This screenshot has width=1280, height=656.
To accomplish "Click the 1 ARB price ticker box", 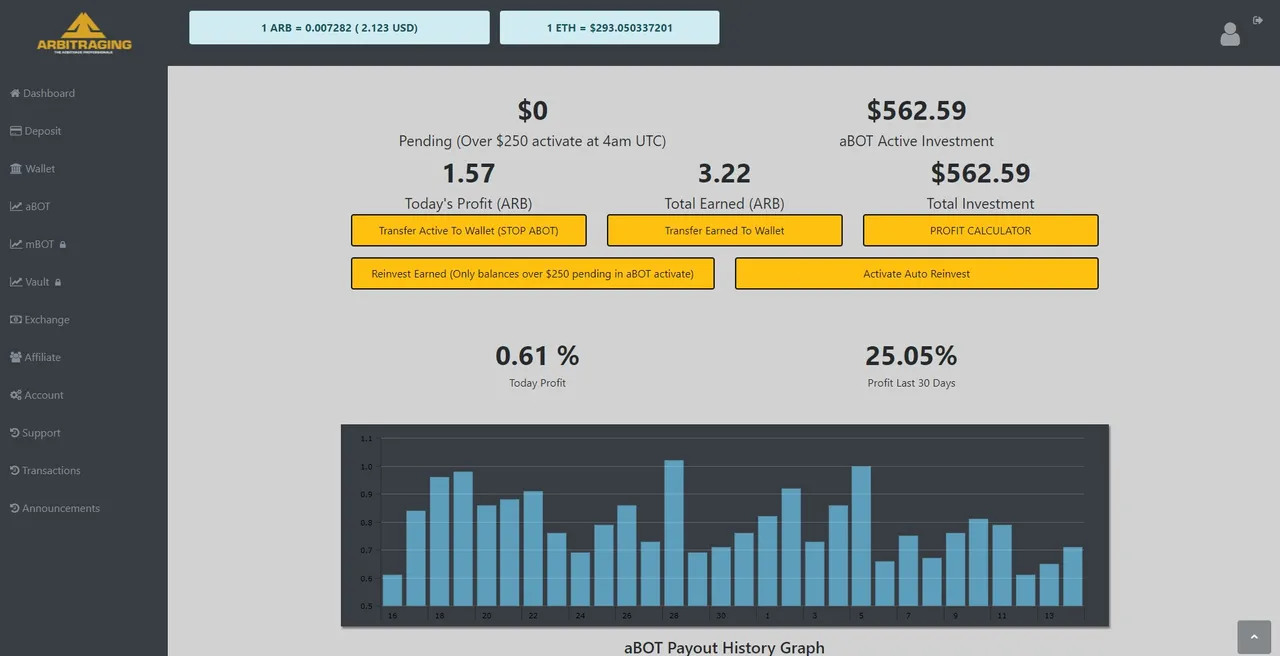I will [x=340, y=28].
